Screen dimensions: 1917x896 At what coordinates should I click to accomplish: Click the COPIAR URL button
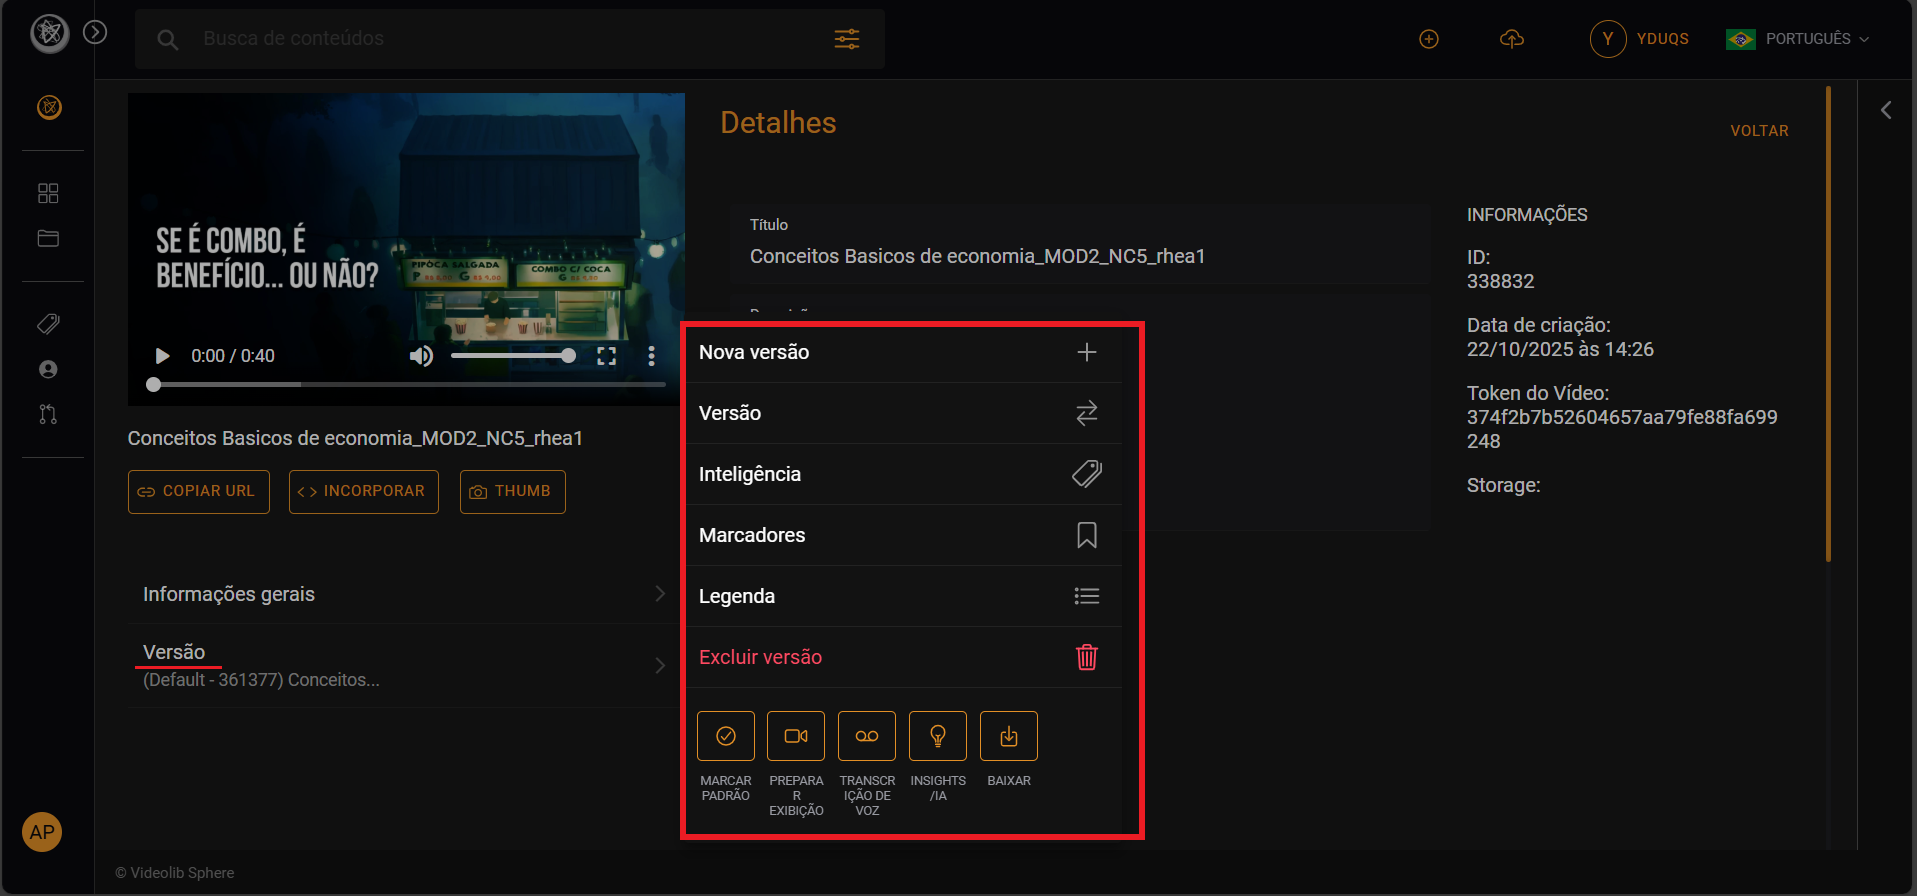[x=199, y=492]
